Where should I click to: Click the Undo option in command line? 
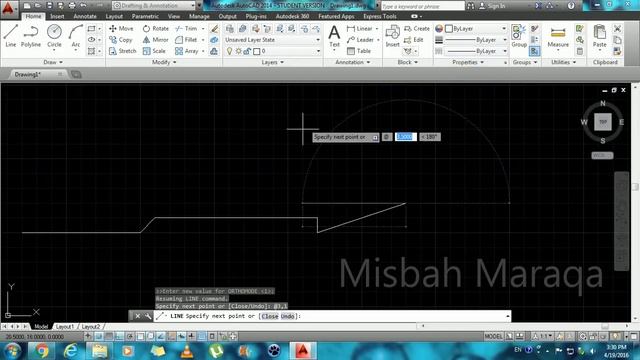288,316
